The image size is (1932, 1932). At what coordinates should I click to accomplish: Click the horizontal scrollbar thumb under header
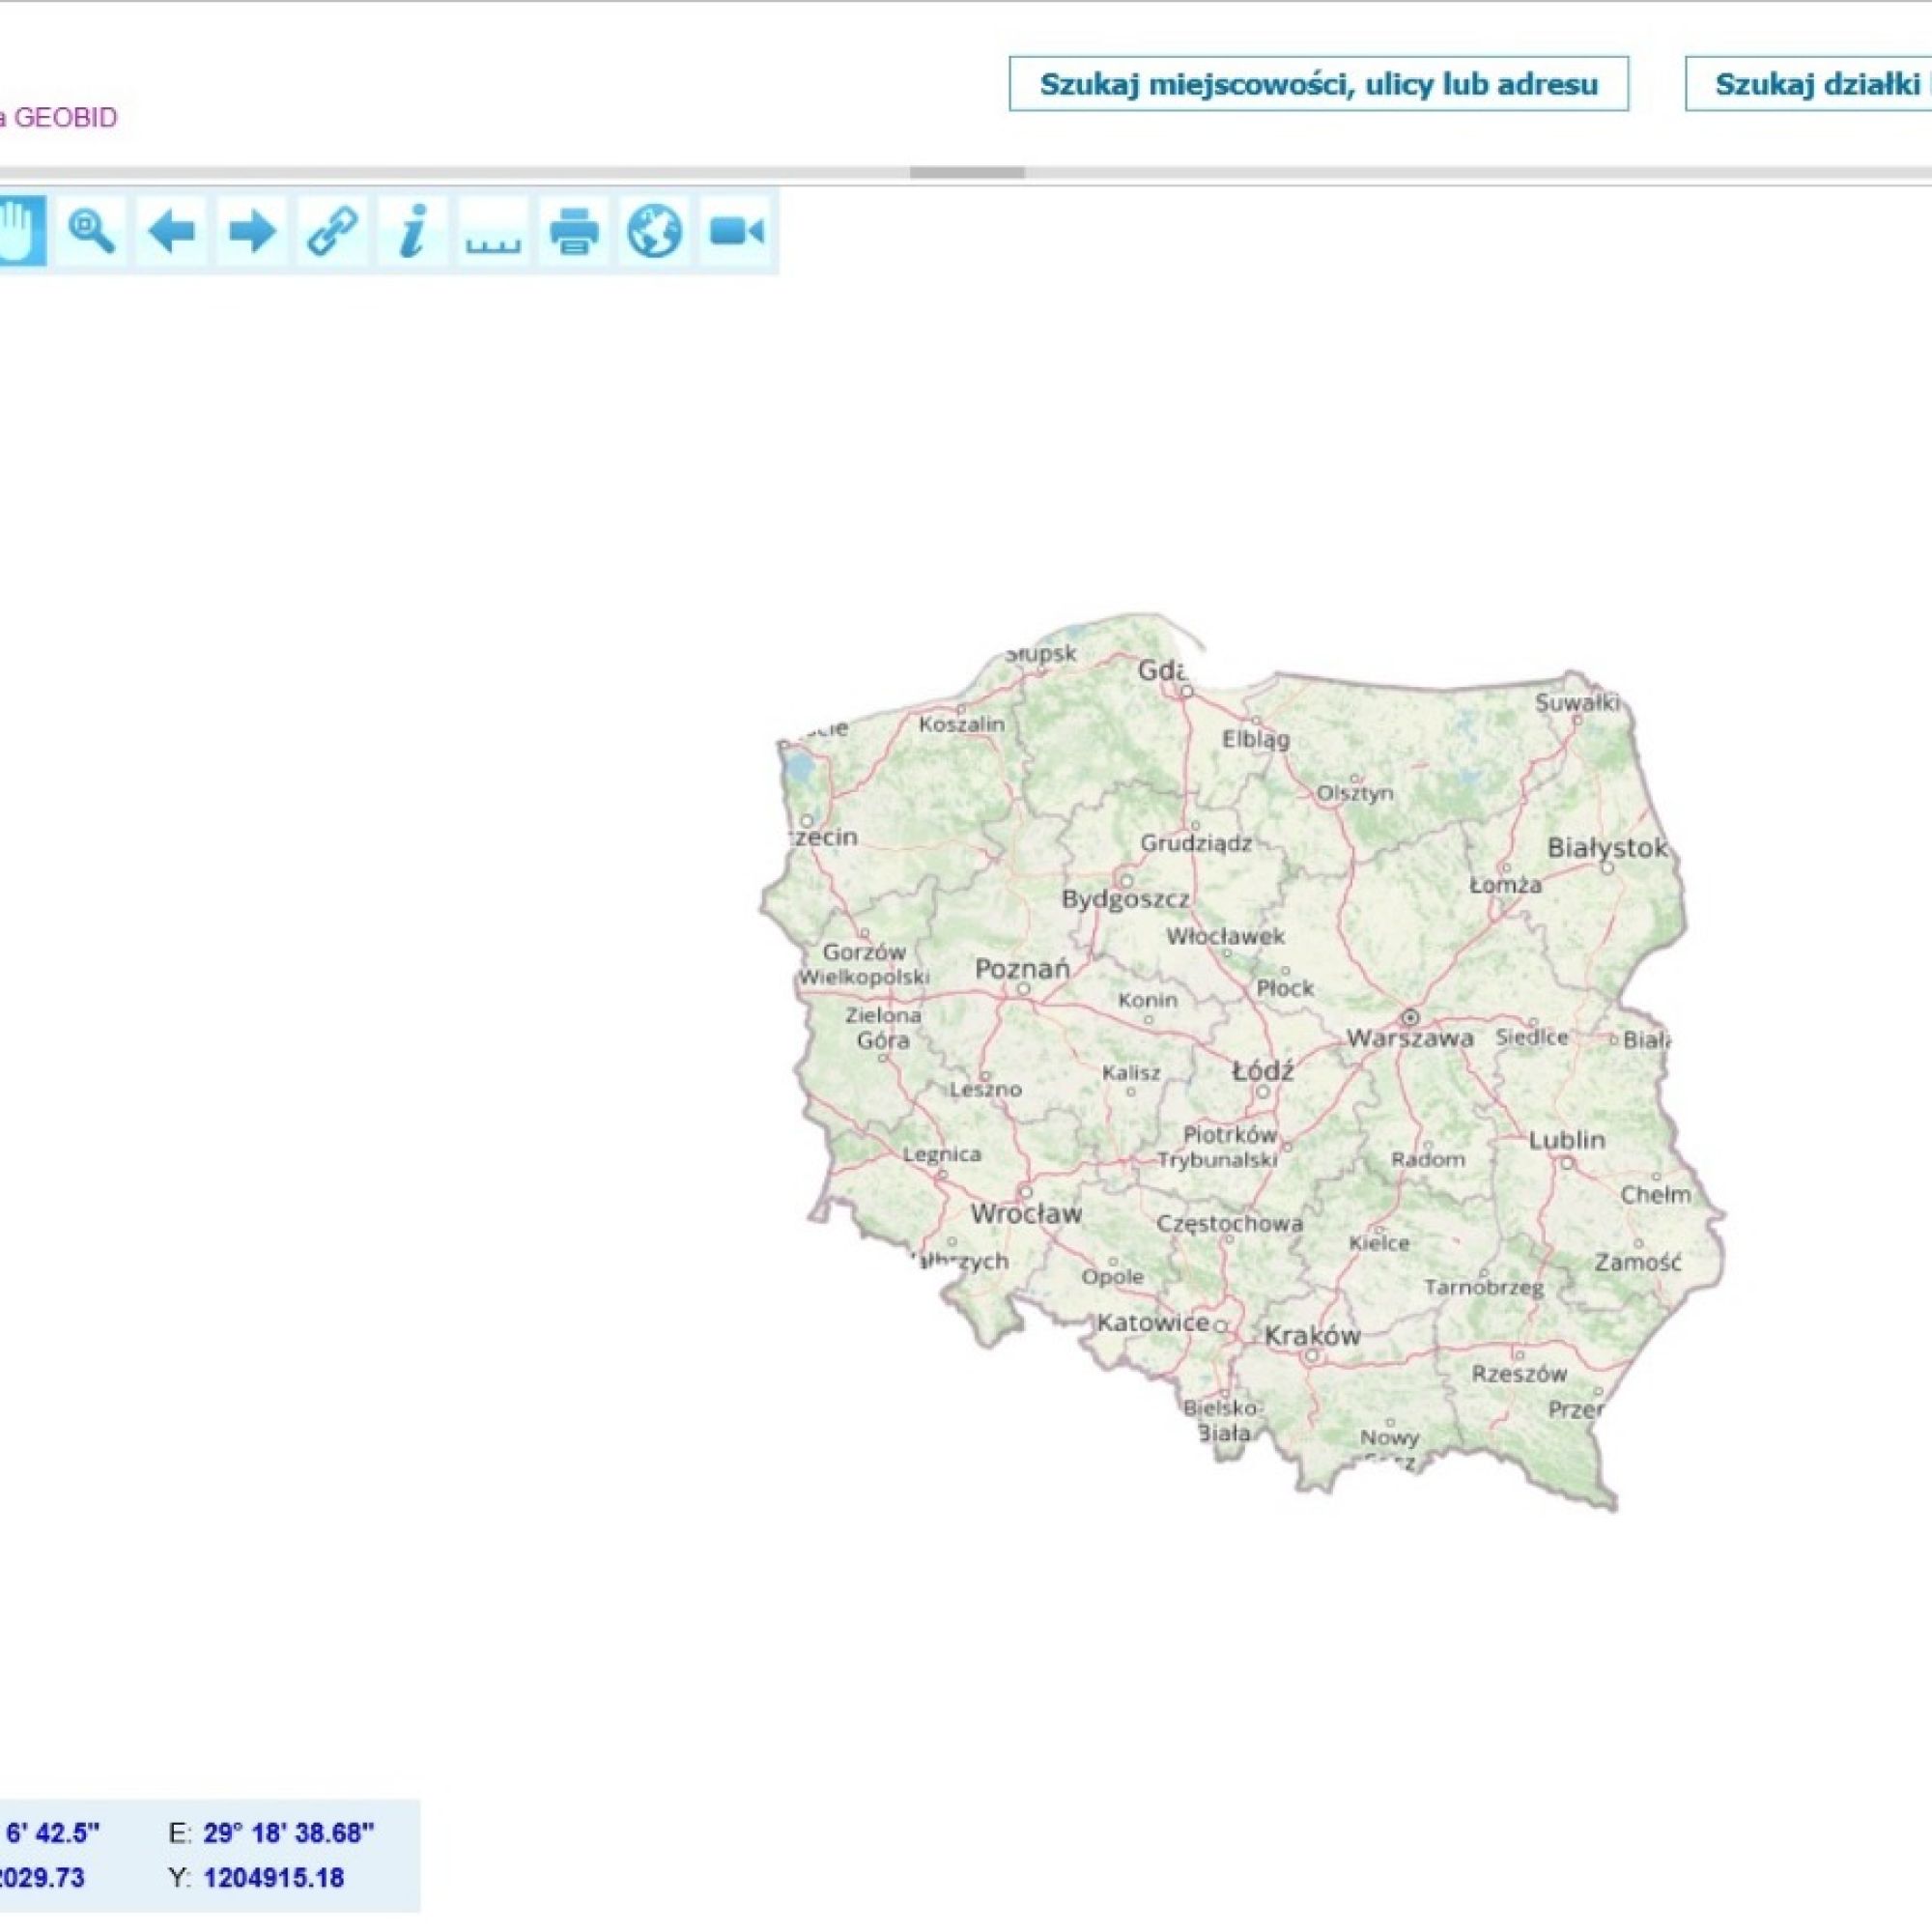[966, 172]
